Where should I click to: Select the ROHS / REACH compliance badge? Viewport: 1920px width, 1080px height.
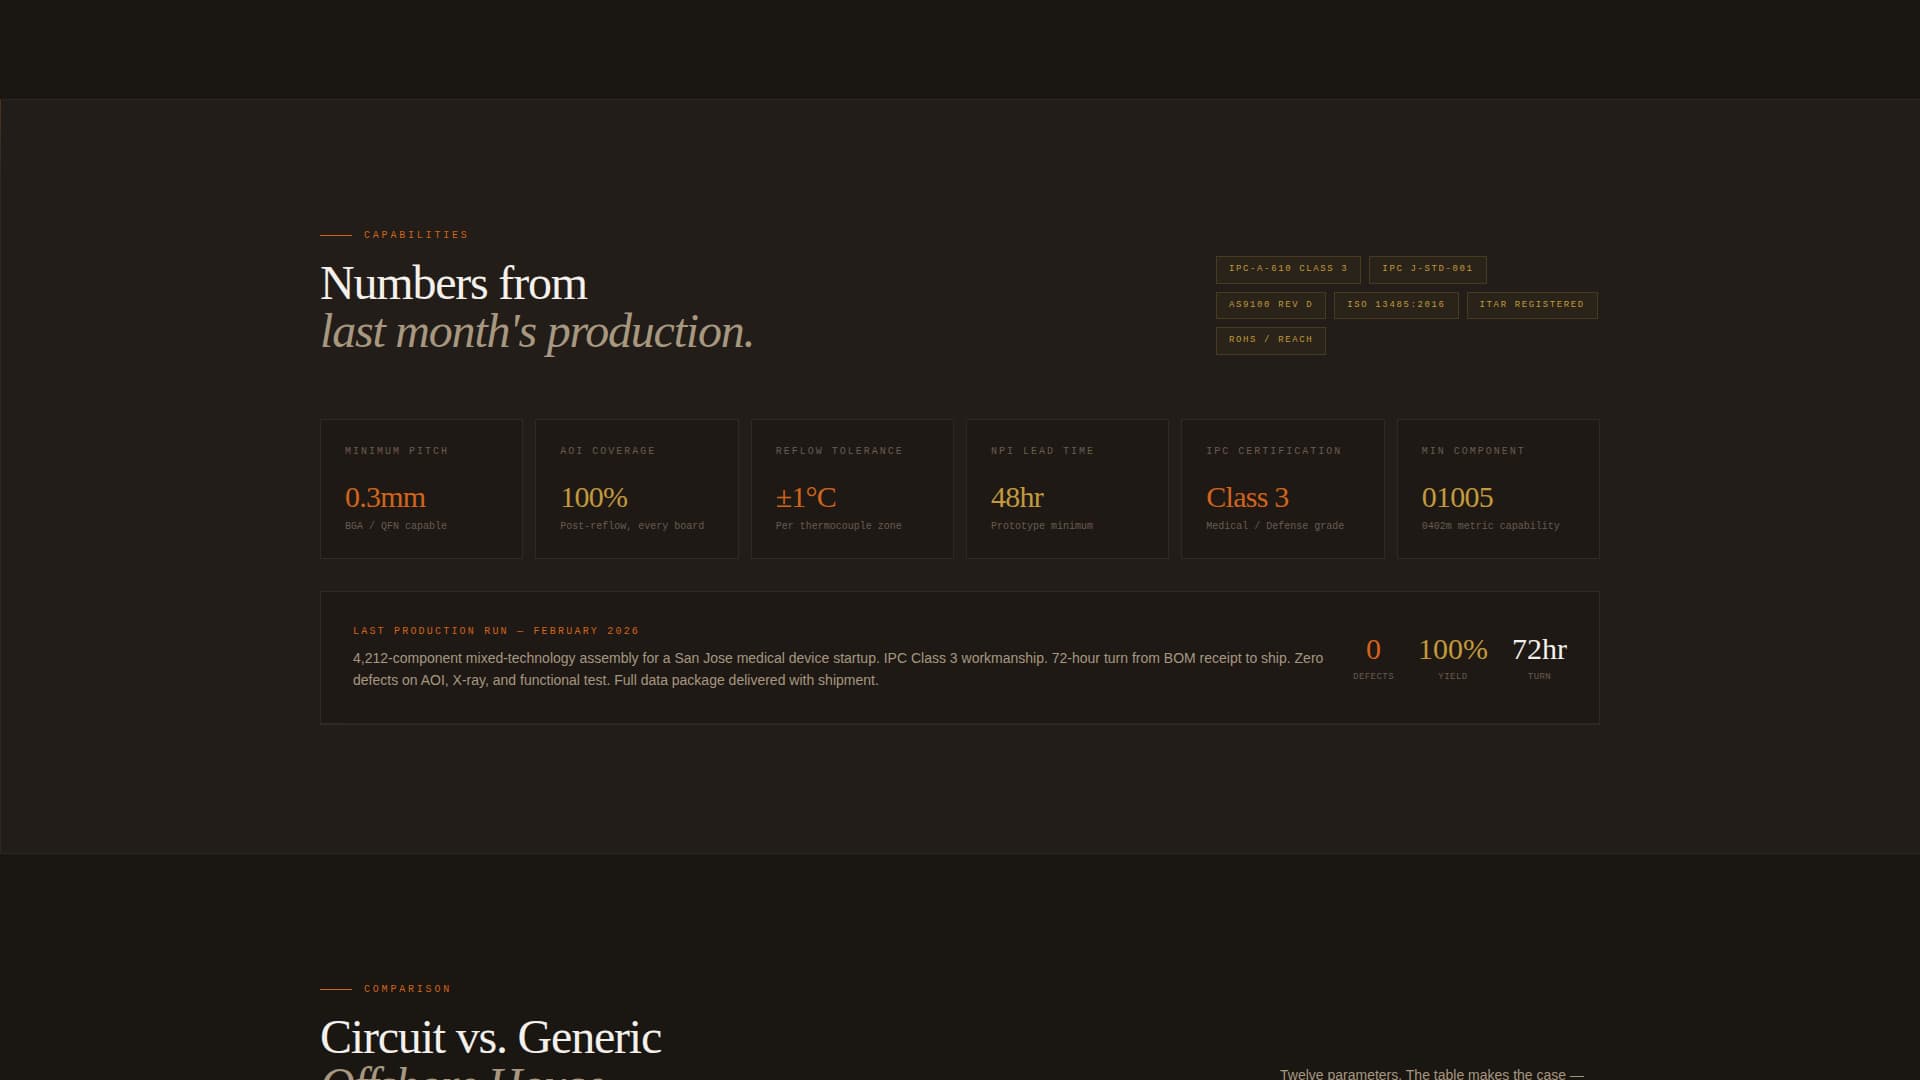[x=1270, y=340]
